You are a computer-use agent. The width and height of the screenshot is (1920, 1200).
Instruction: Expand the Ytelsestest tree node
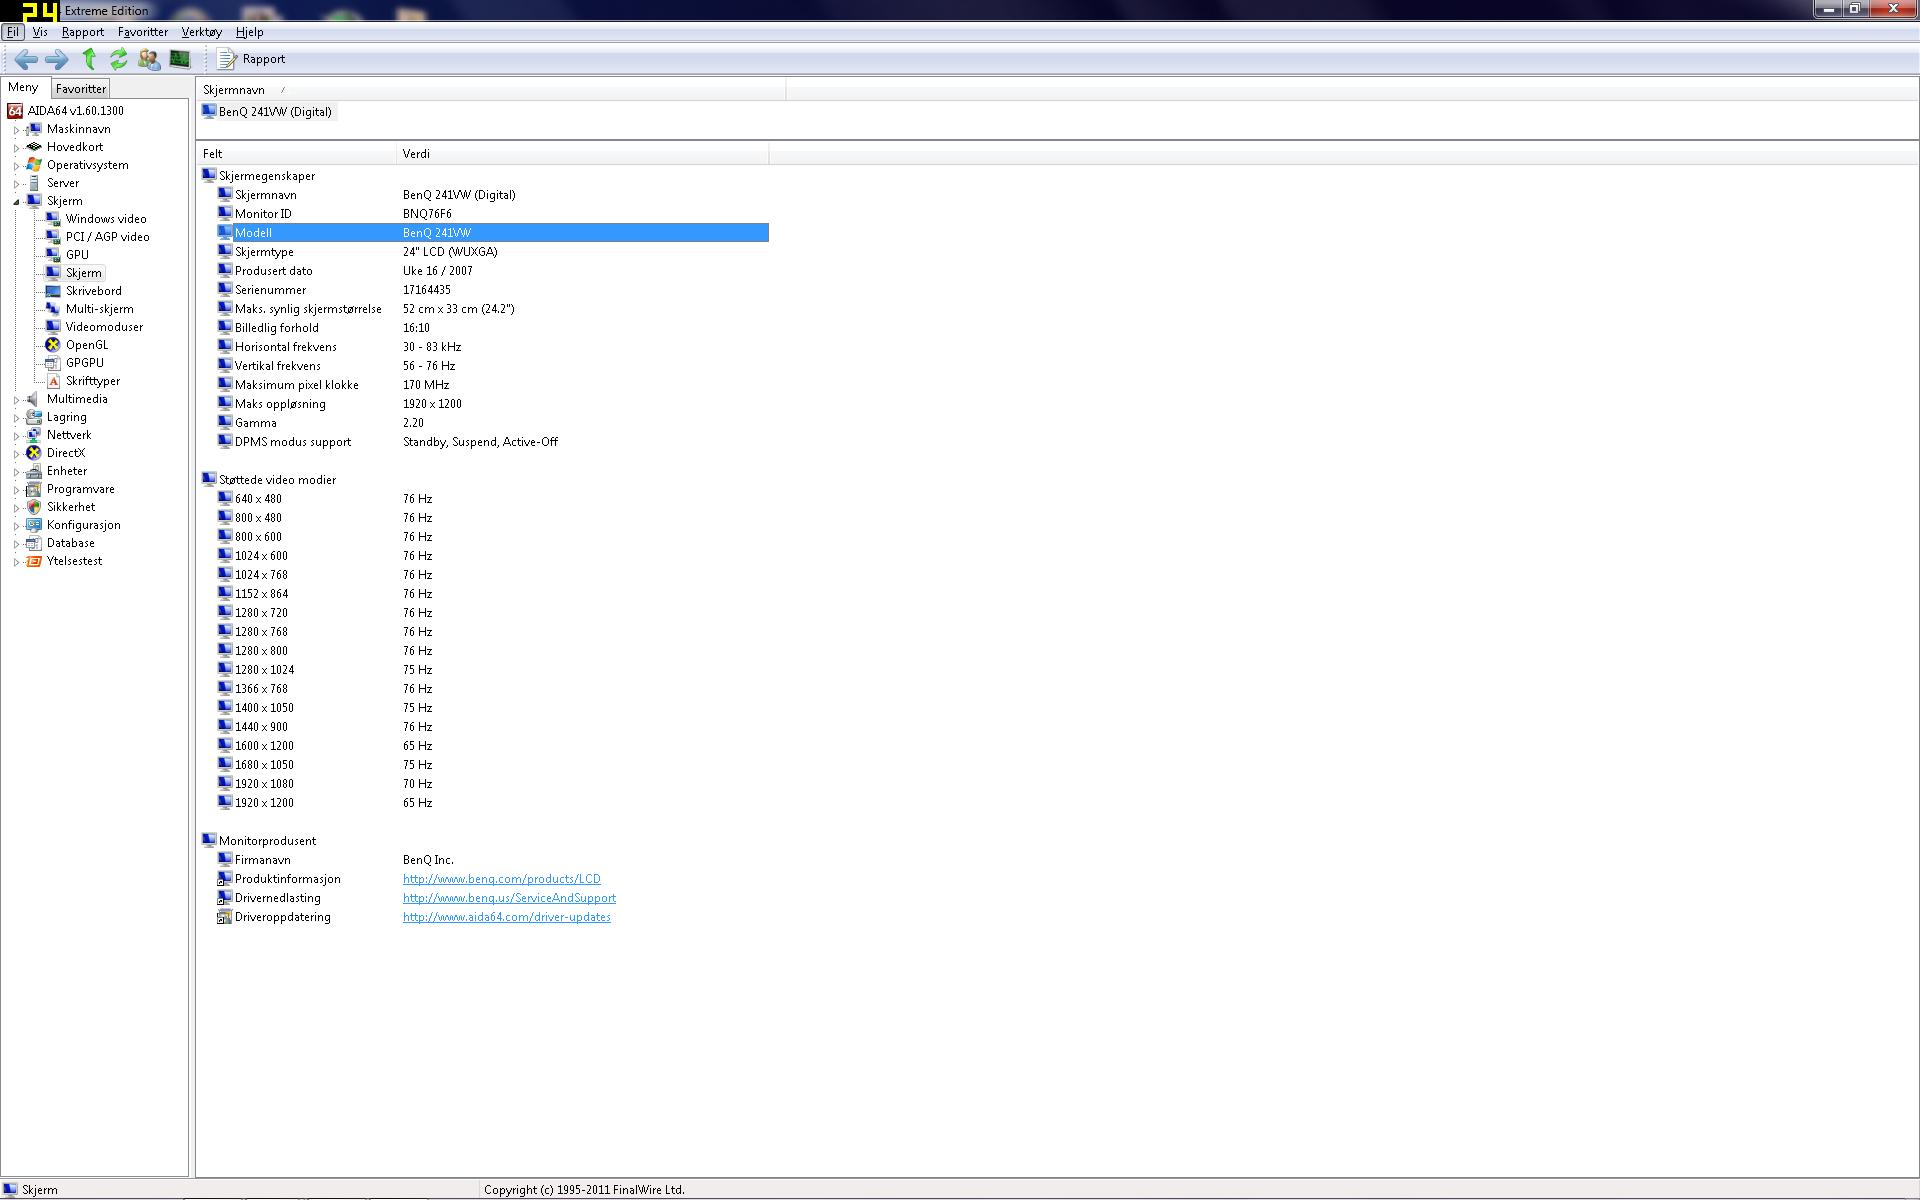click(16, 561)
